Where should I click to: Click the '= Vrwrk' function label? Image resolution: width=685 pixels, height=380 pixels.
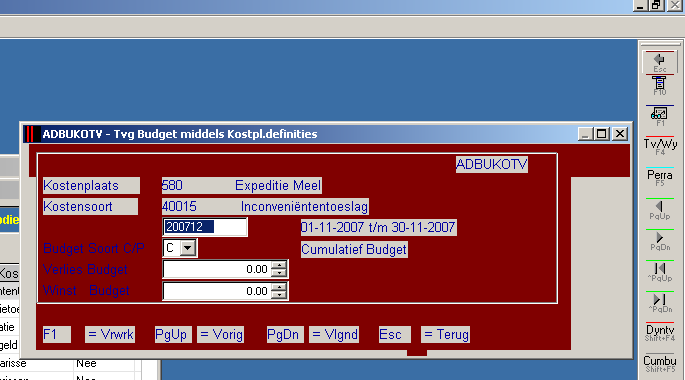110,335
